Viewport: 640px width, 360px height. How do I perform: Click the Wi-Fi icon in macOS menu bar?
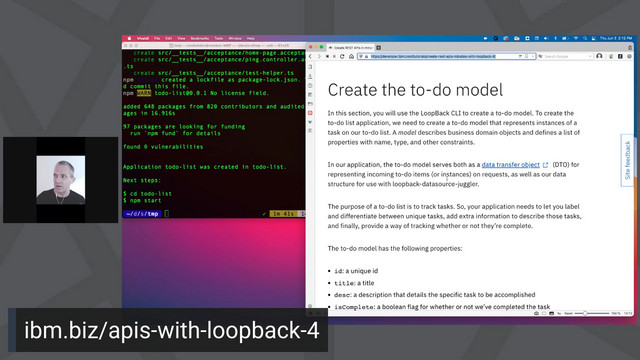click(576, 38)
